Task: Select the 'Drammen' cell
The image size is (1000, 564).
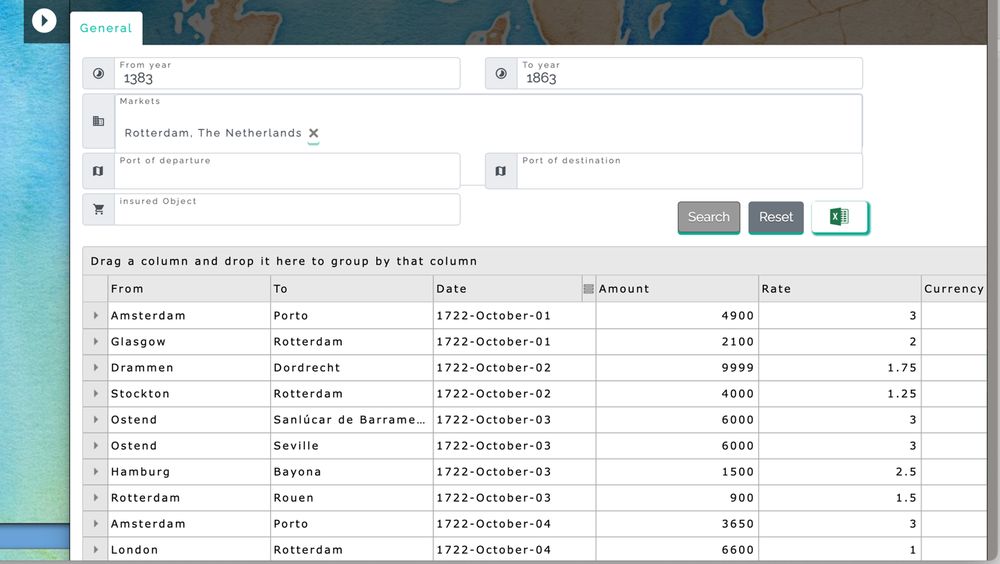Action: 189,367
